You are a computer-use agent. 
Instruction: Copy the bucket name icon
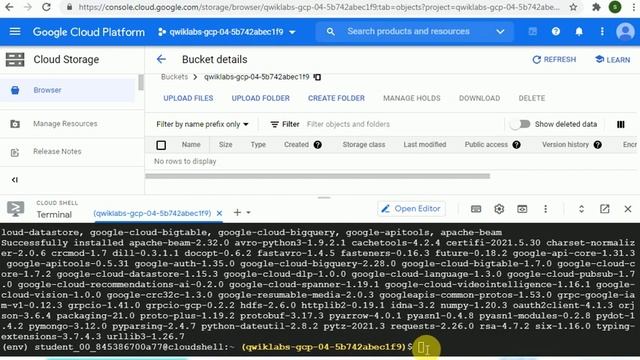click(x=317, y=77)
